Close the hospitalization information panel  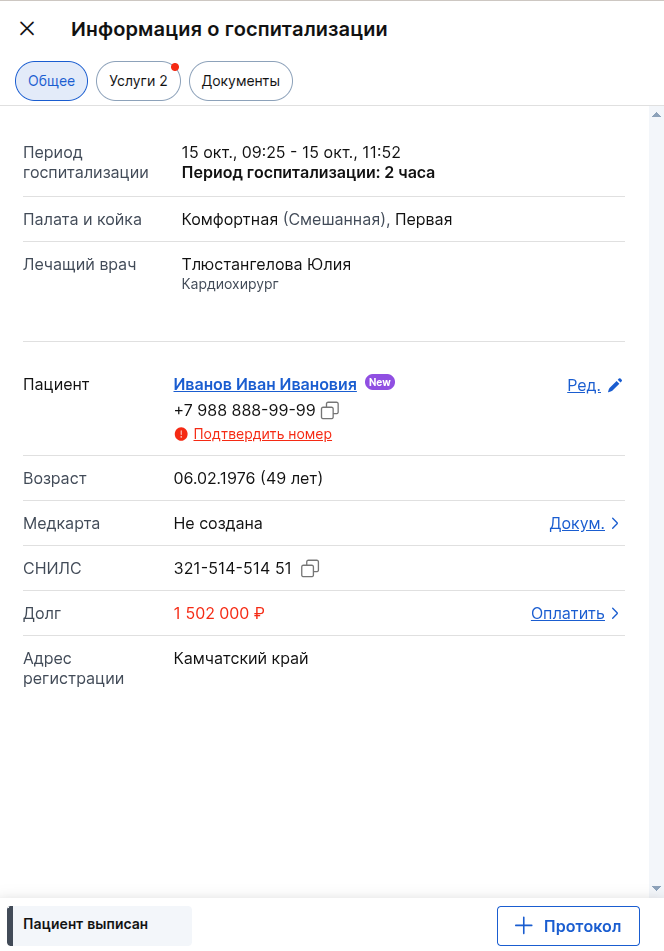click(x=27, y=29)
